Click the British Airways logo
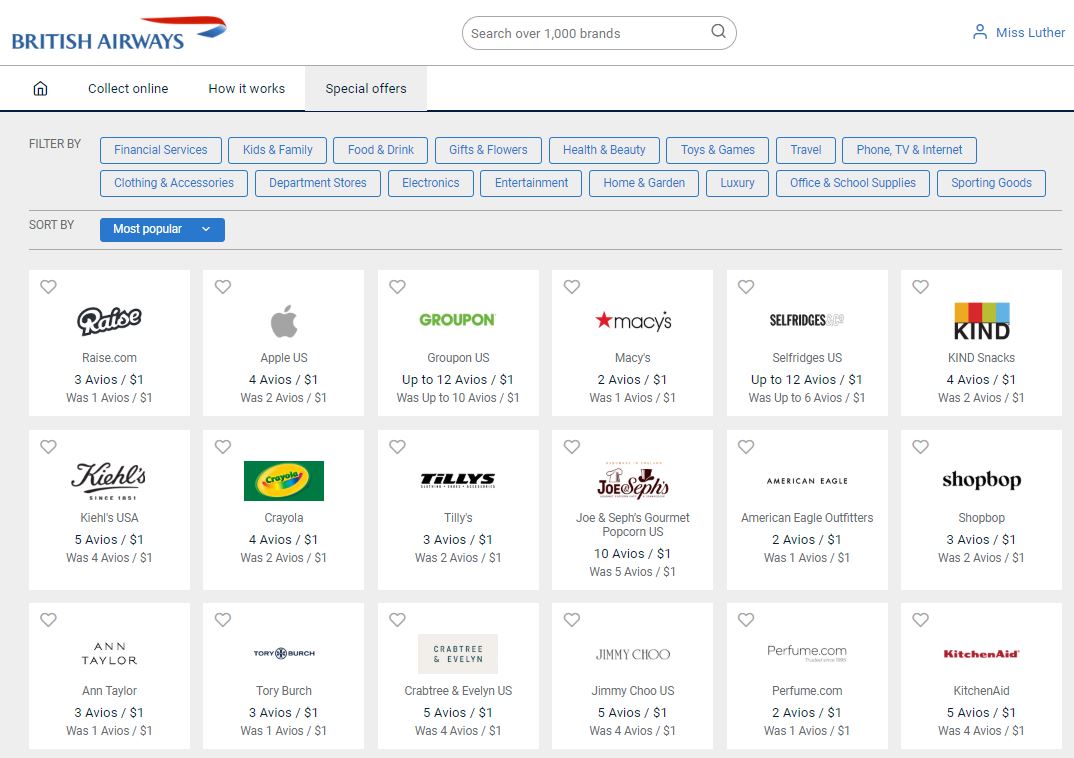The width and height of the screenshot is (1074, 758). [x=118, y=34]
